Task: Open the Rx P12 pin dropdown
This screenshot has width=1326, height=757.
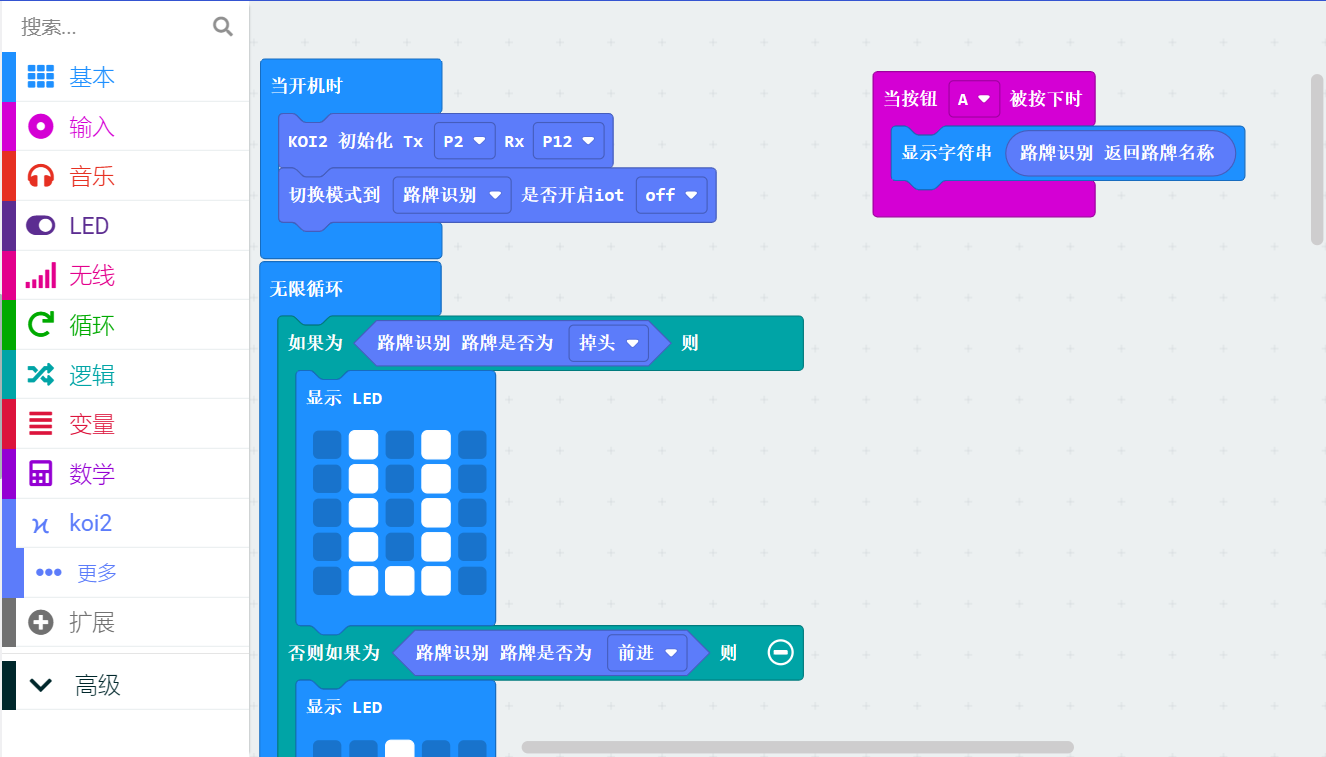Action: pos(569,141)
